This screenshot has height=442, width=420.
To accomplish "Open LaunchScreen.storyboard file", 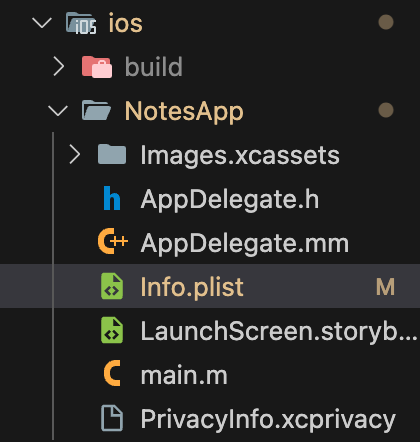I will (x=279, y=331).
